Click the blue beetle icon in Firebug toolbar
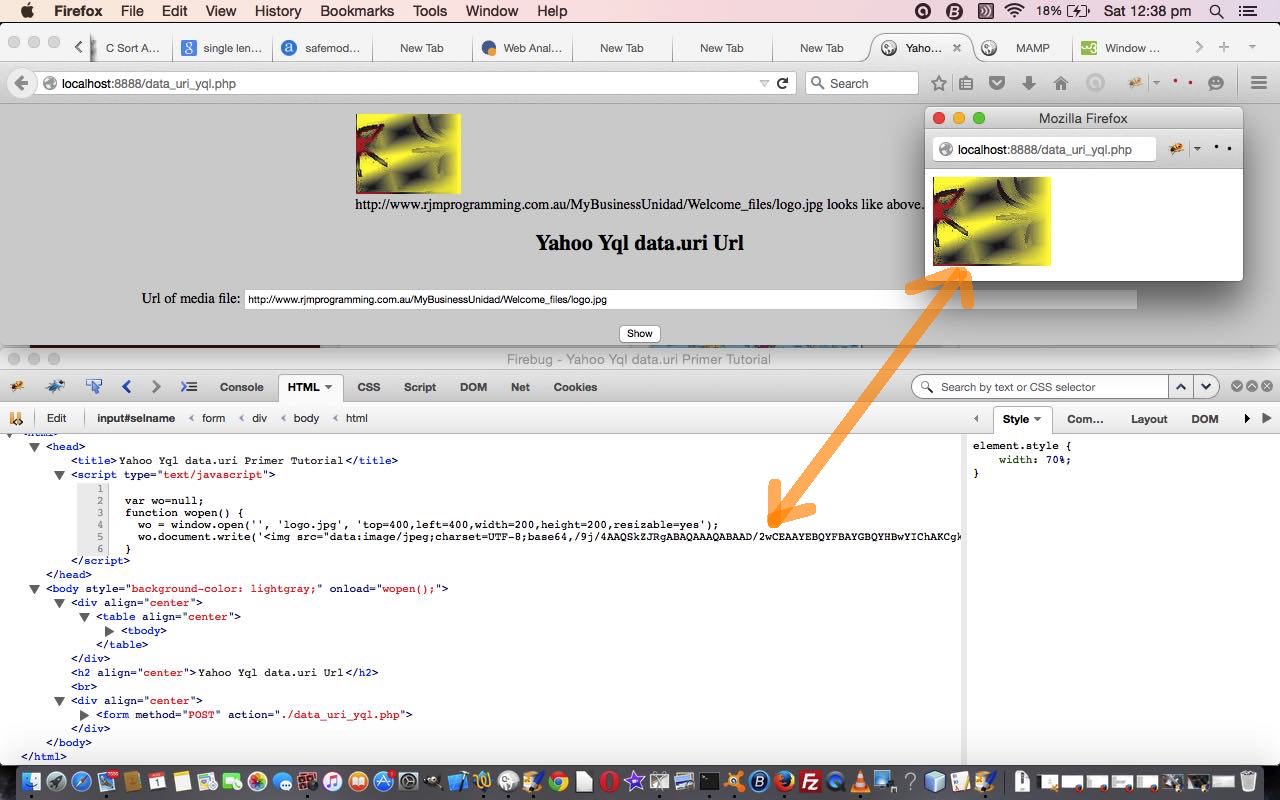 tap(56, 387)
